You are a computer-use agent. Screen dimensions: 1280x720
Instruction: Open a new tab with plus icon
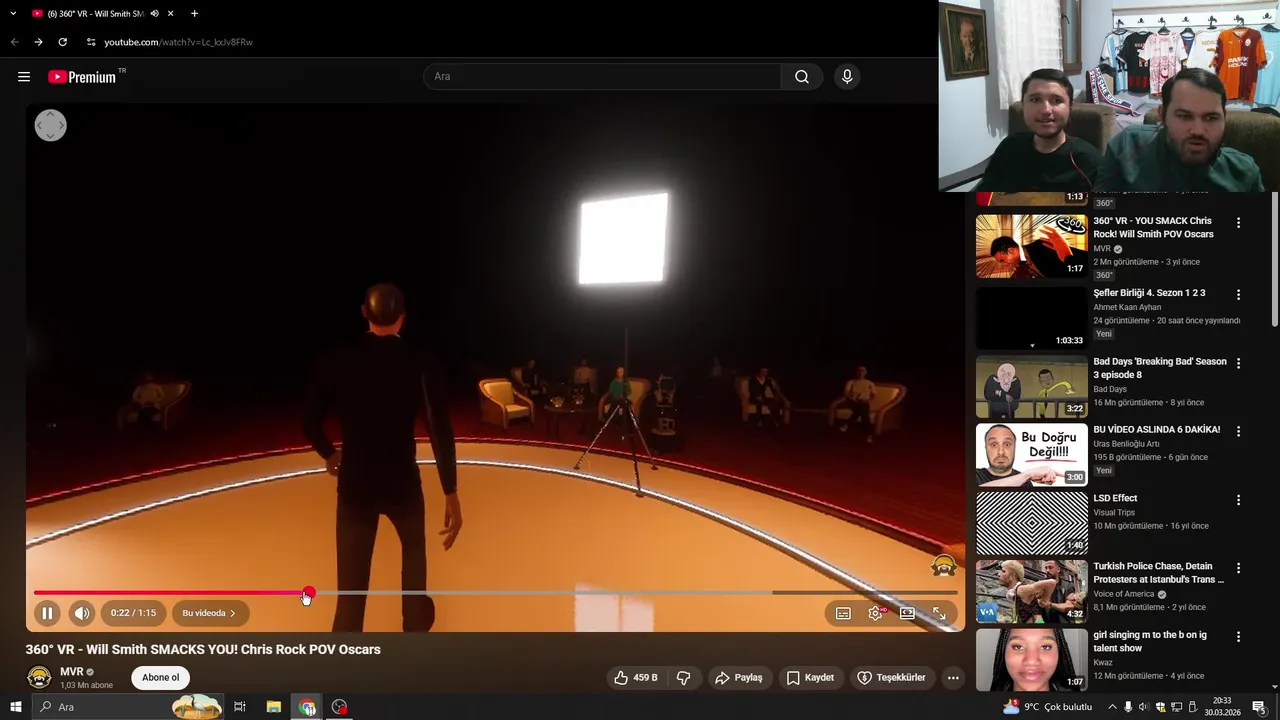(194, 14)
